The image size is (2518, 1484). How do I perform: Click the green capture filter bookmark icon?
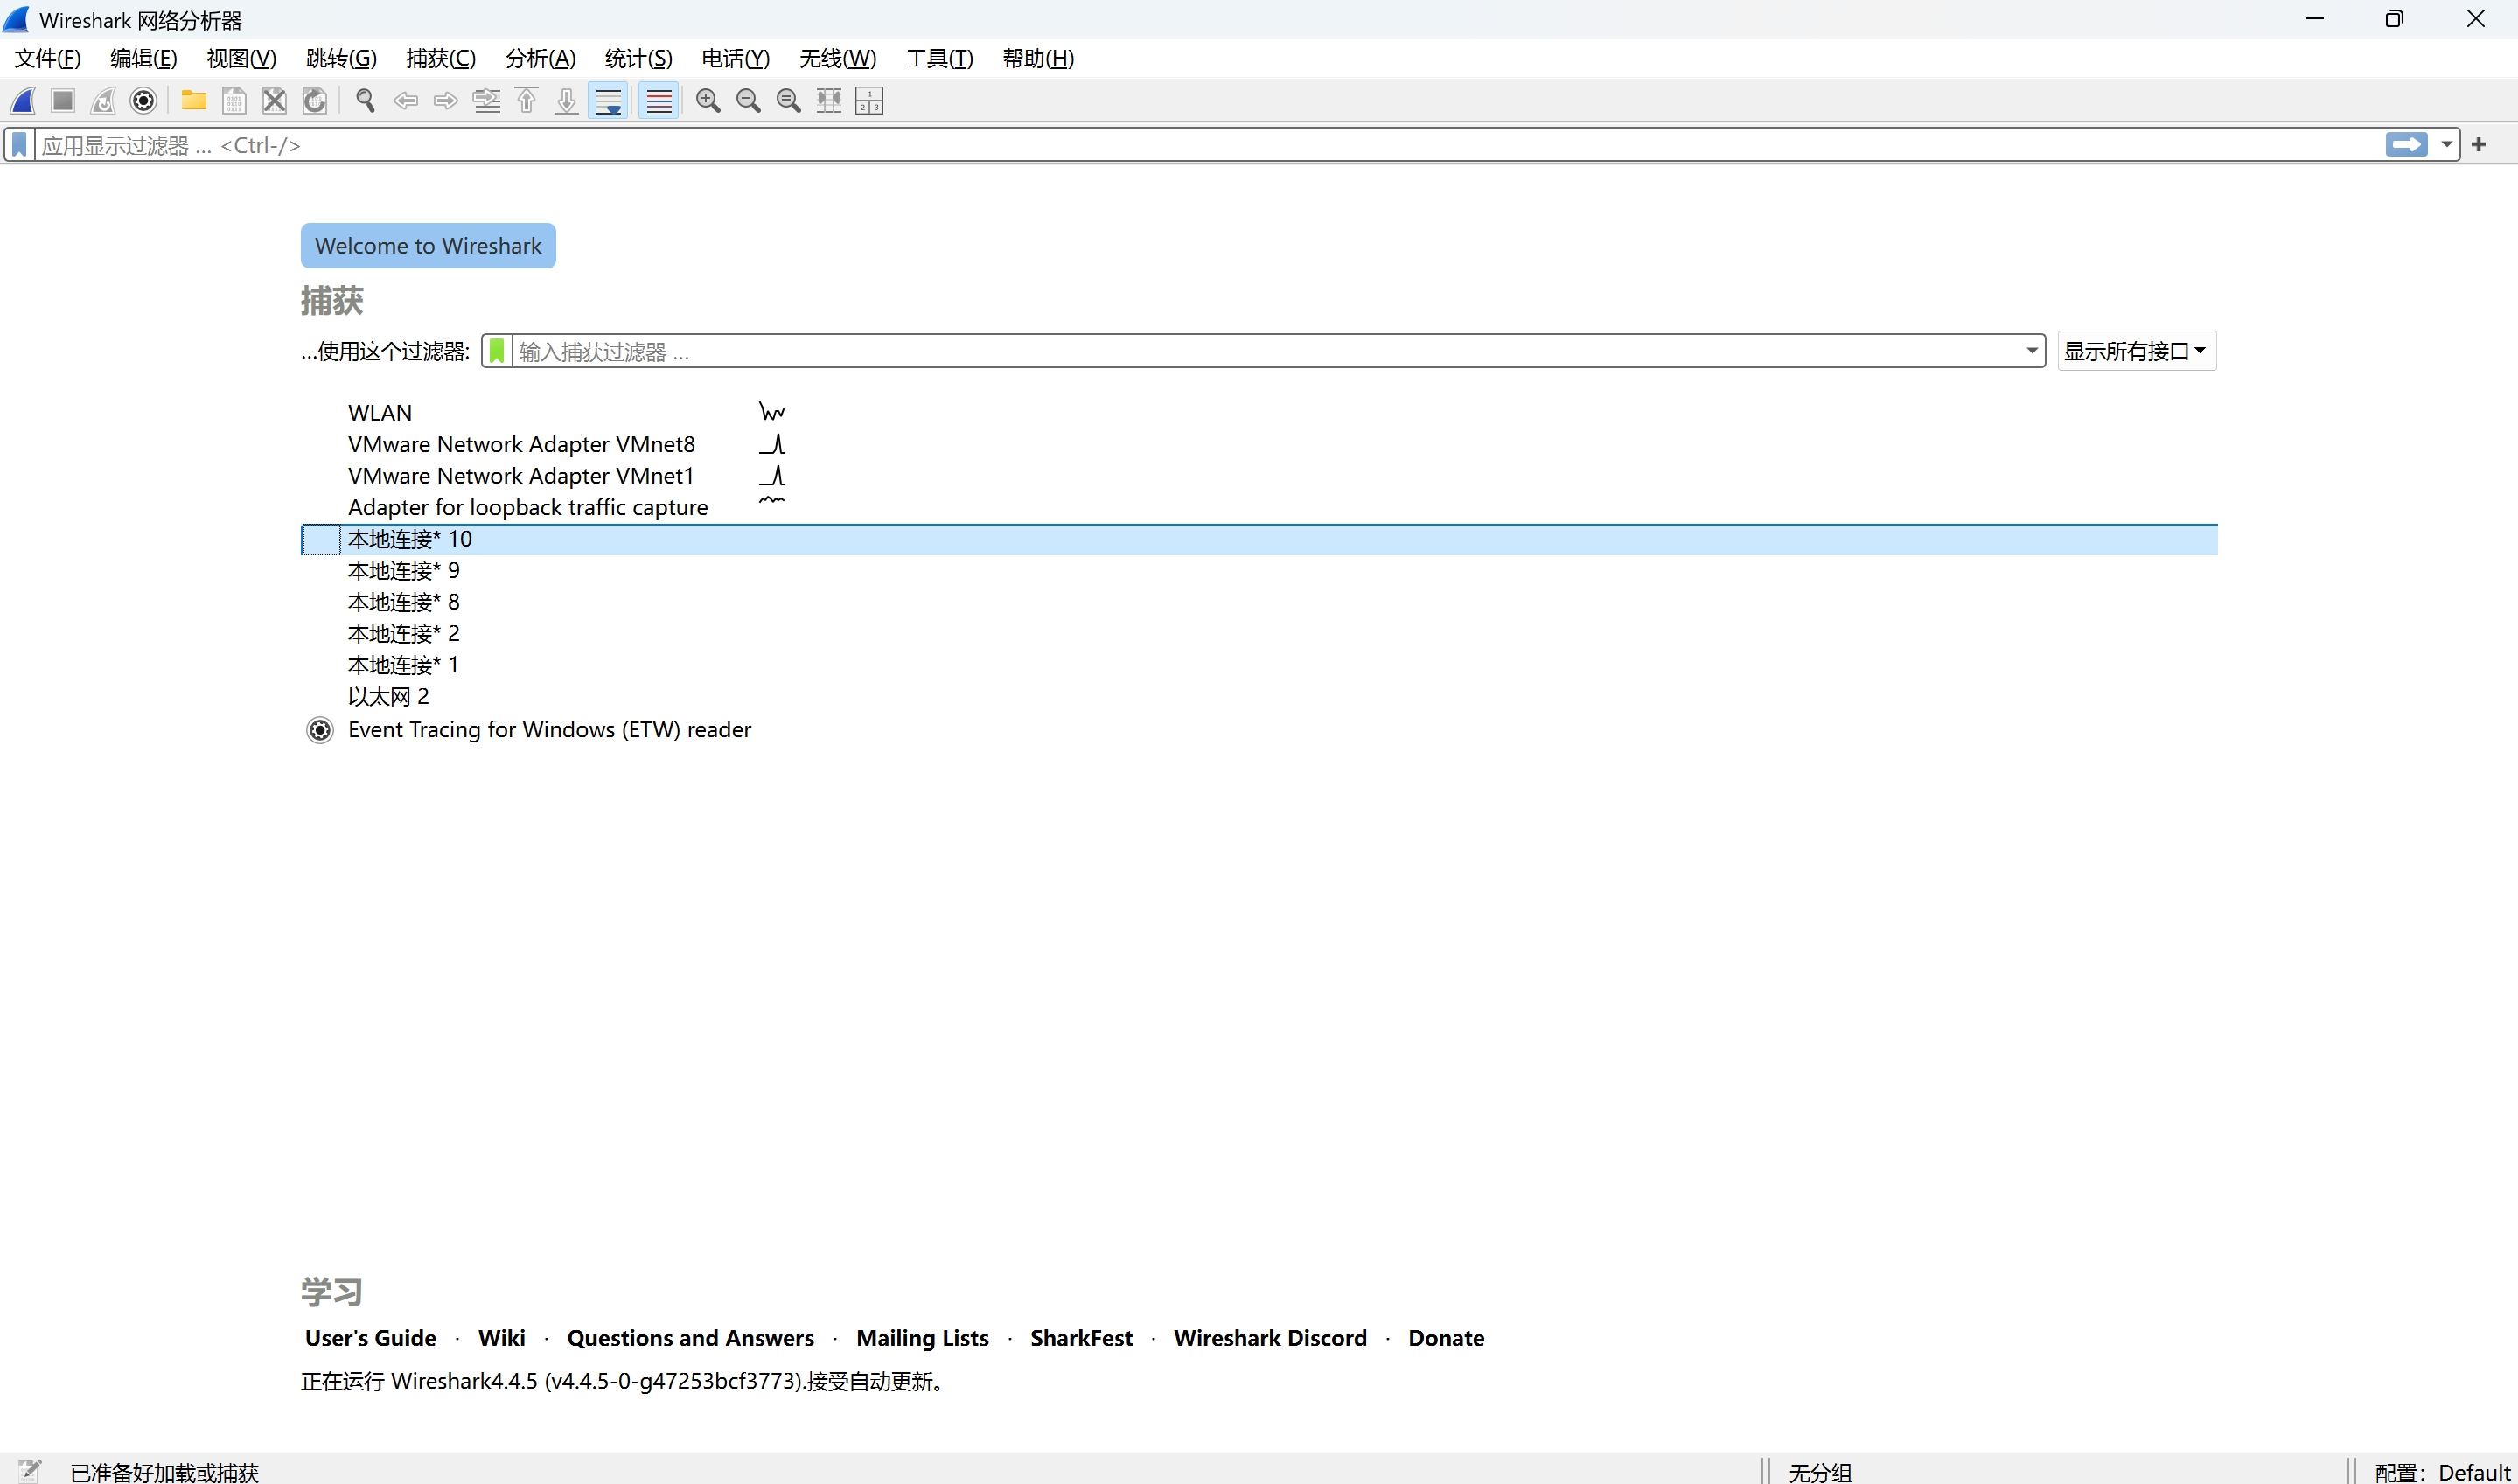[497, 351]
